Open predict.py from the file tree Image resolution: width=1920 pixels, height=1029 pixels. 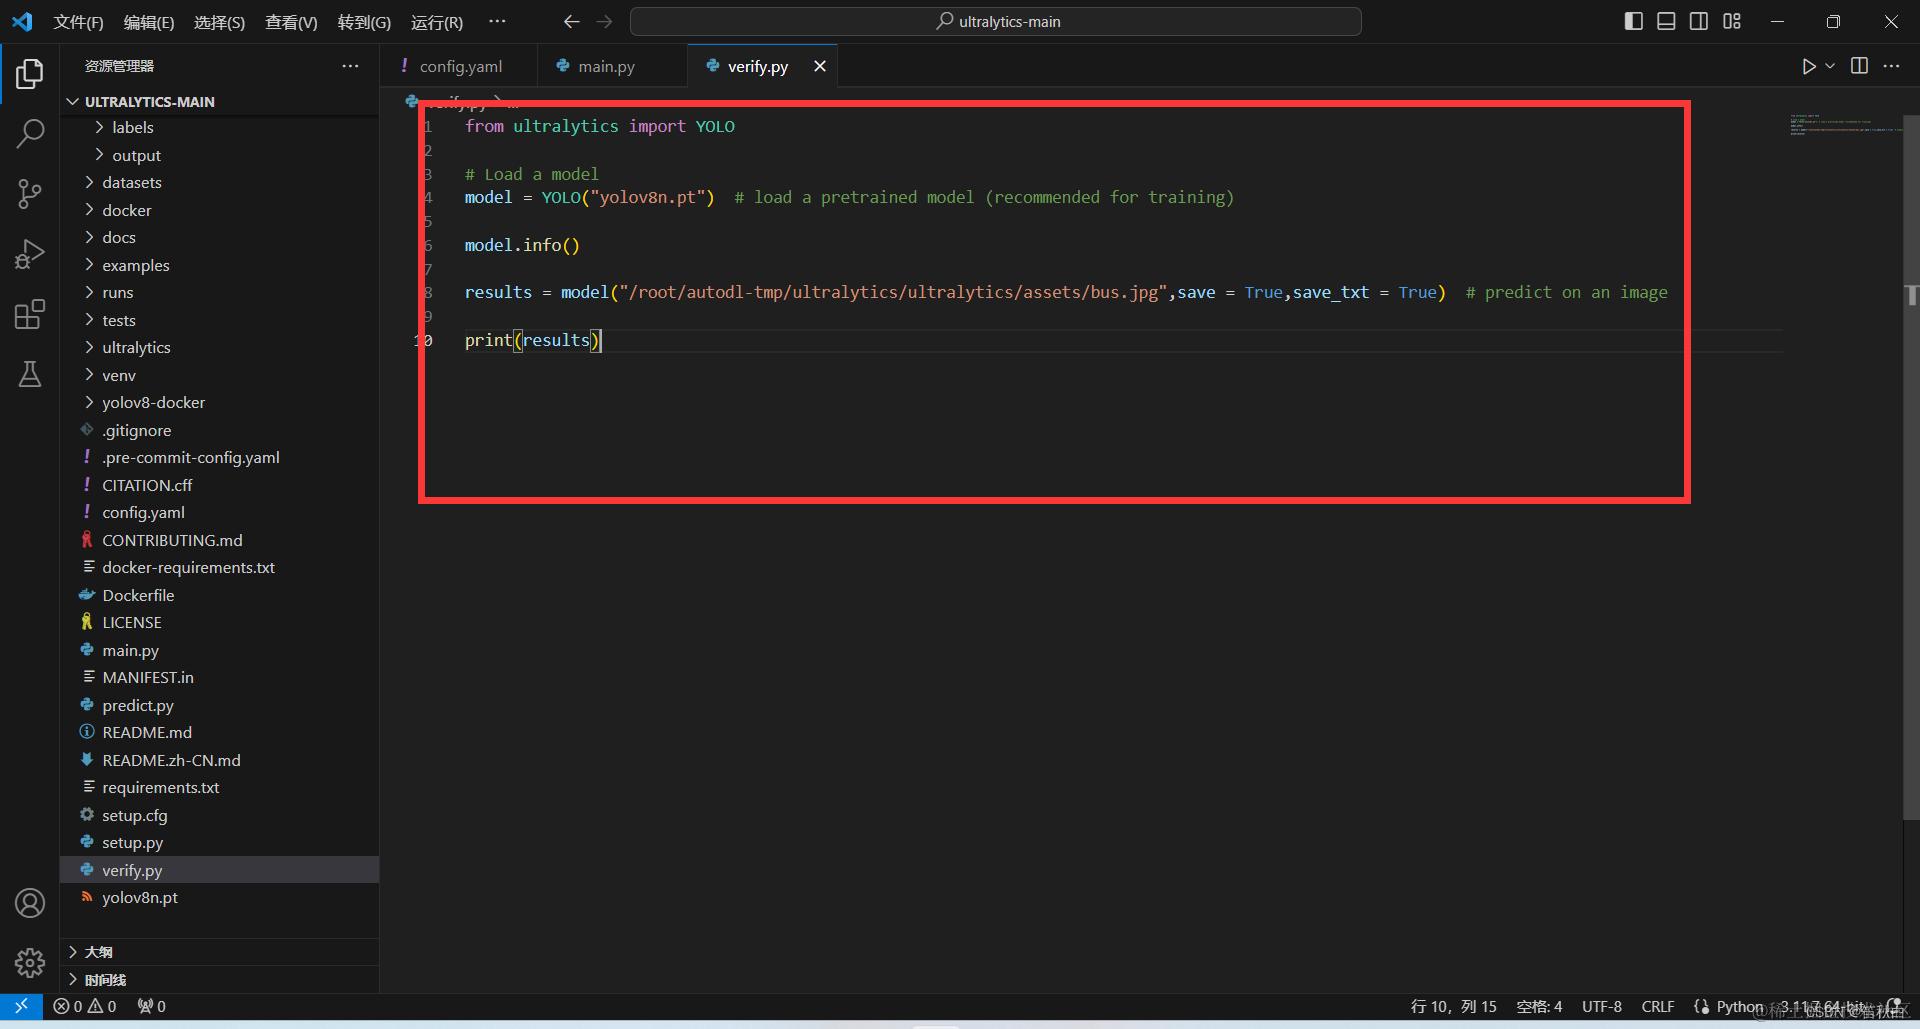(219, 706)
